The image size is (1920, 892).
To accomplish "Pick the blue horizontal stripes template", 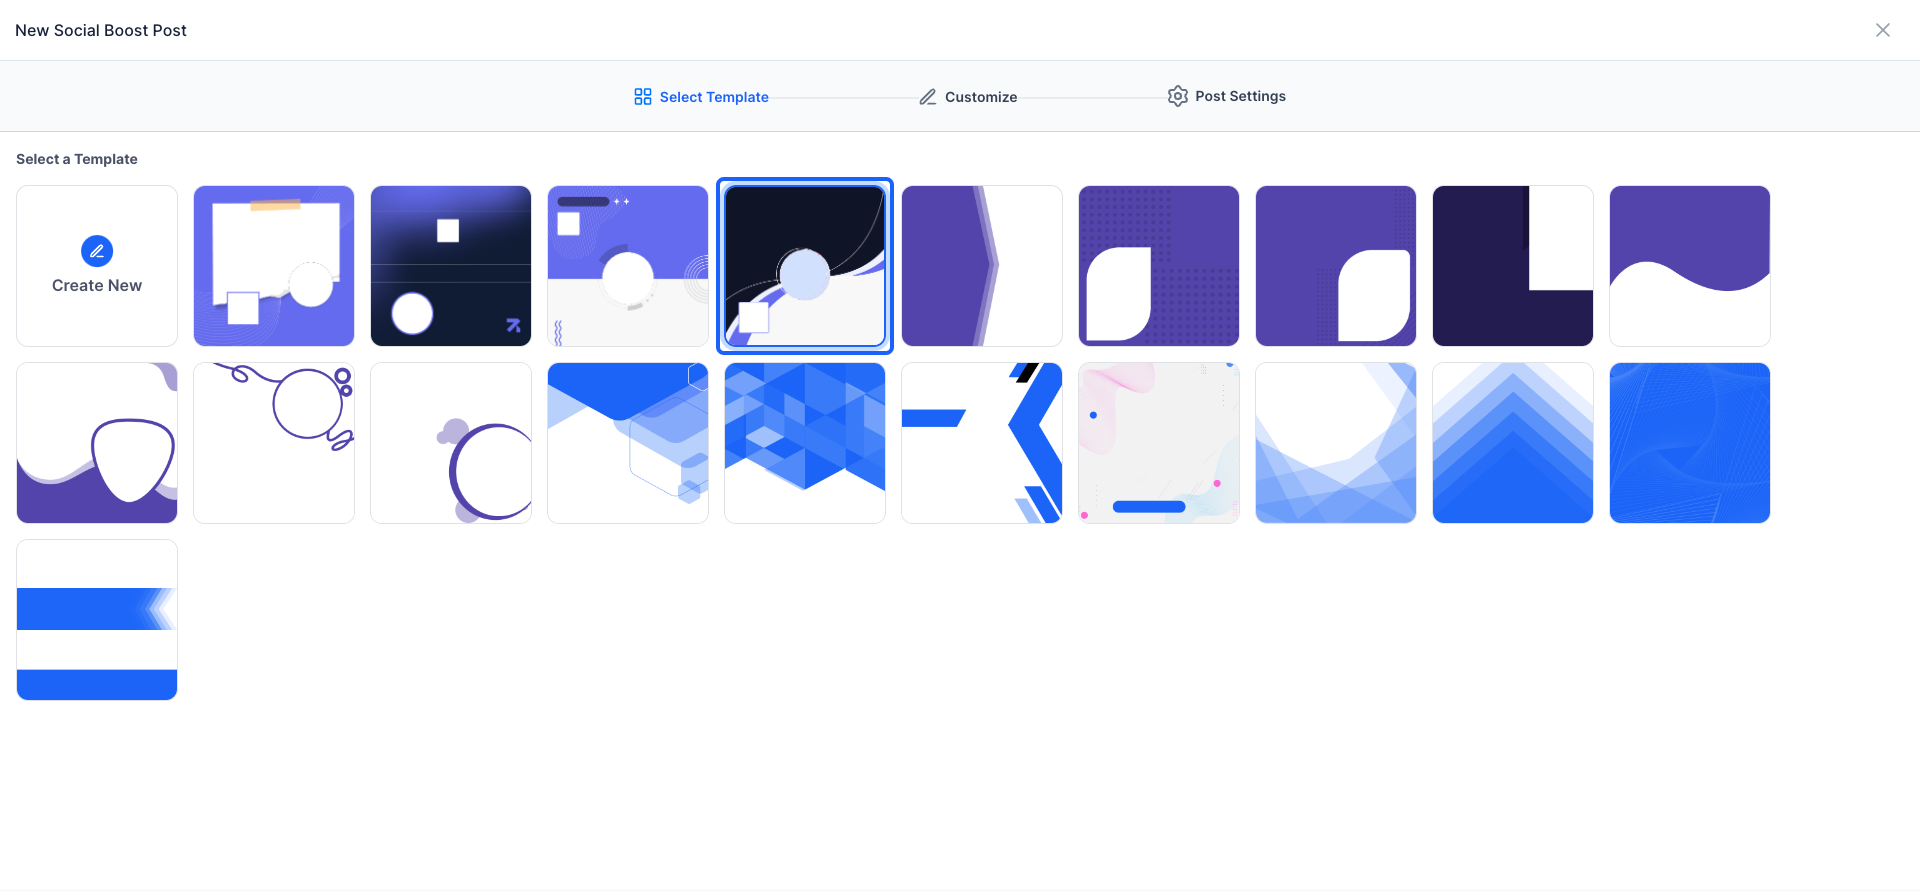I will [x=97, y=620].
